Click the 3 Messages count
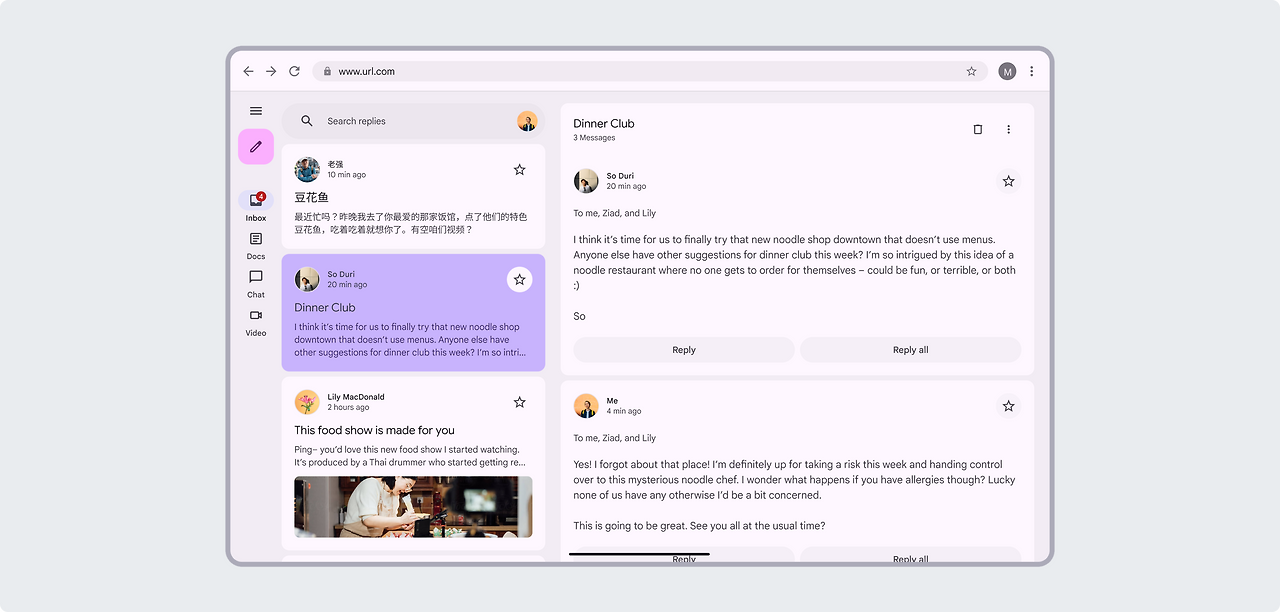Viewport: 1280px width, 612px height. point(594,138)
